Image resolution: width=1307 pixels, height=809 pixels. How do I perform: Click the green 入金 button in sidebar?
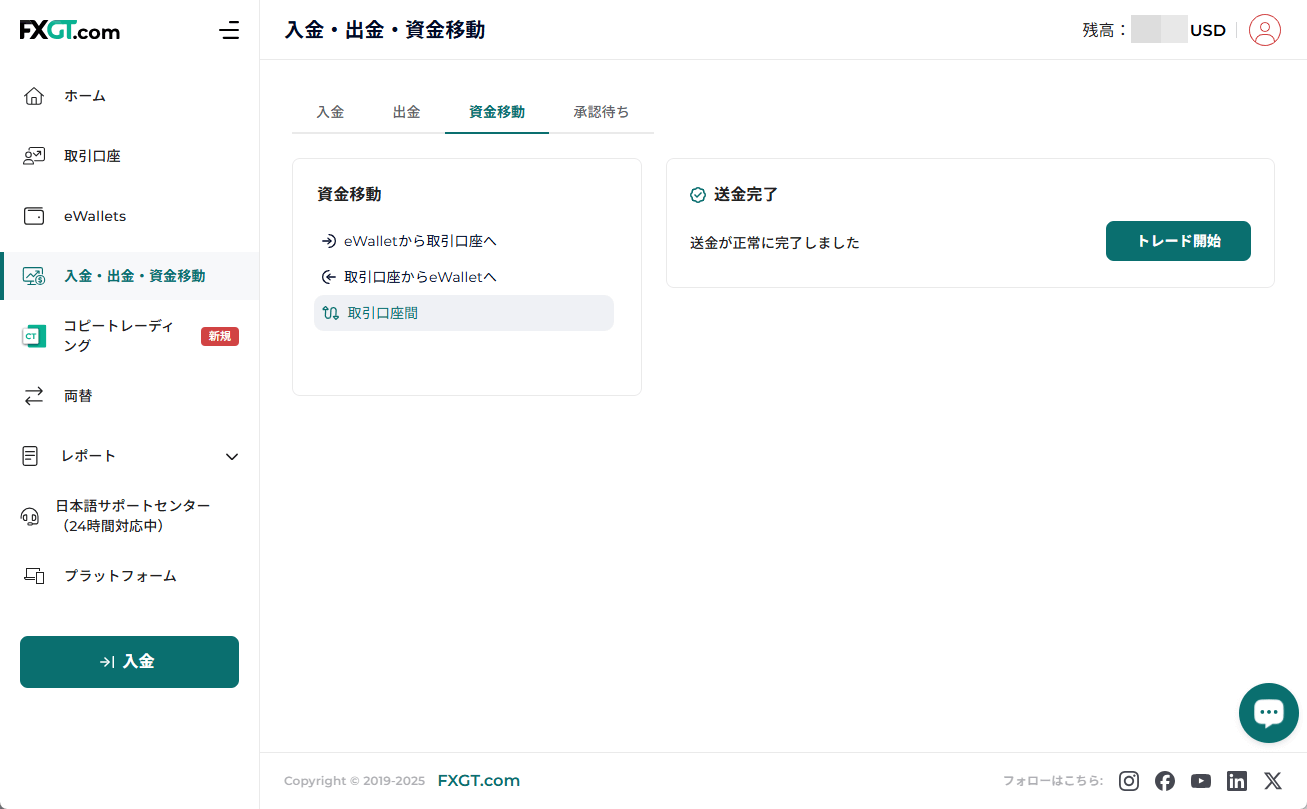click(x=129, y=662)
